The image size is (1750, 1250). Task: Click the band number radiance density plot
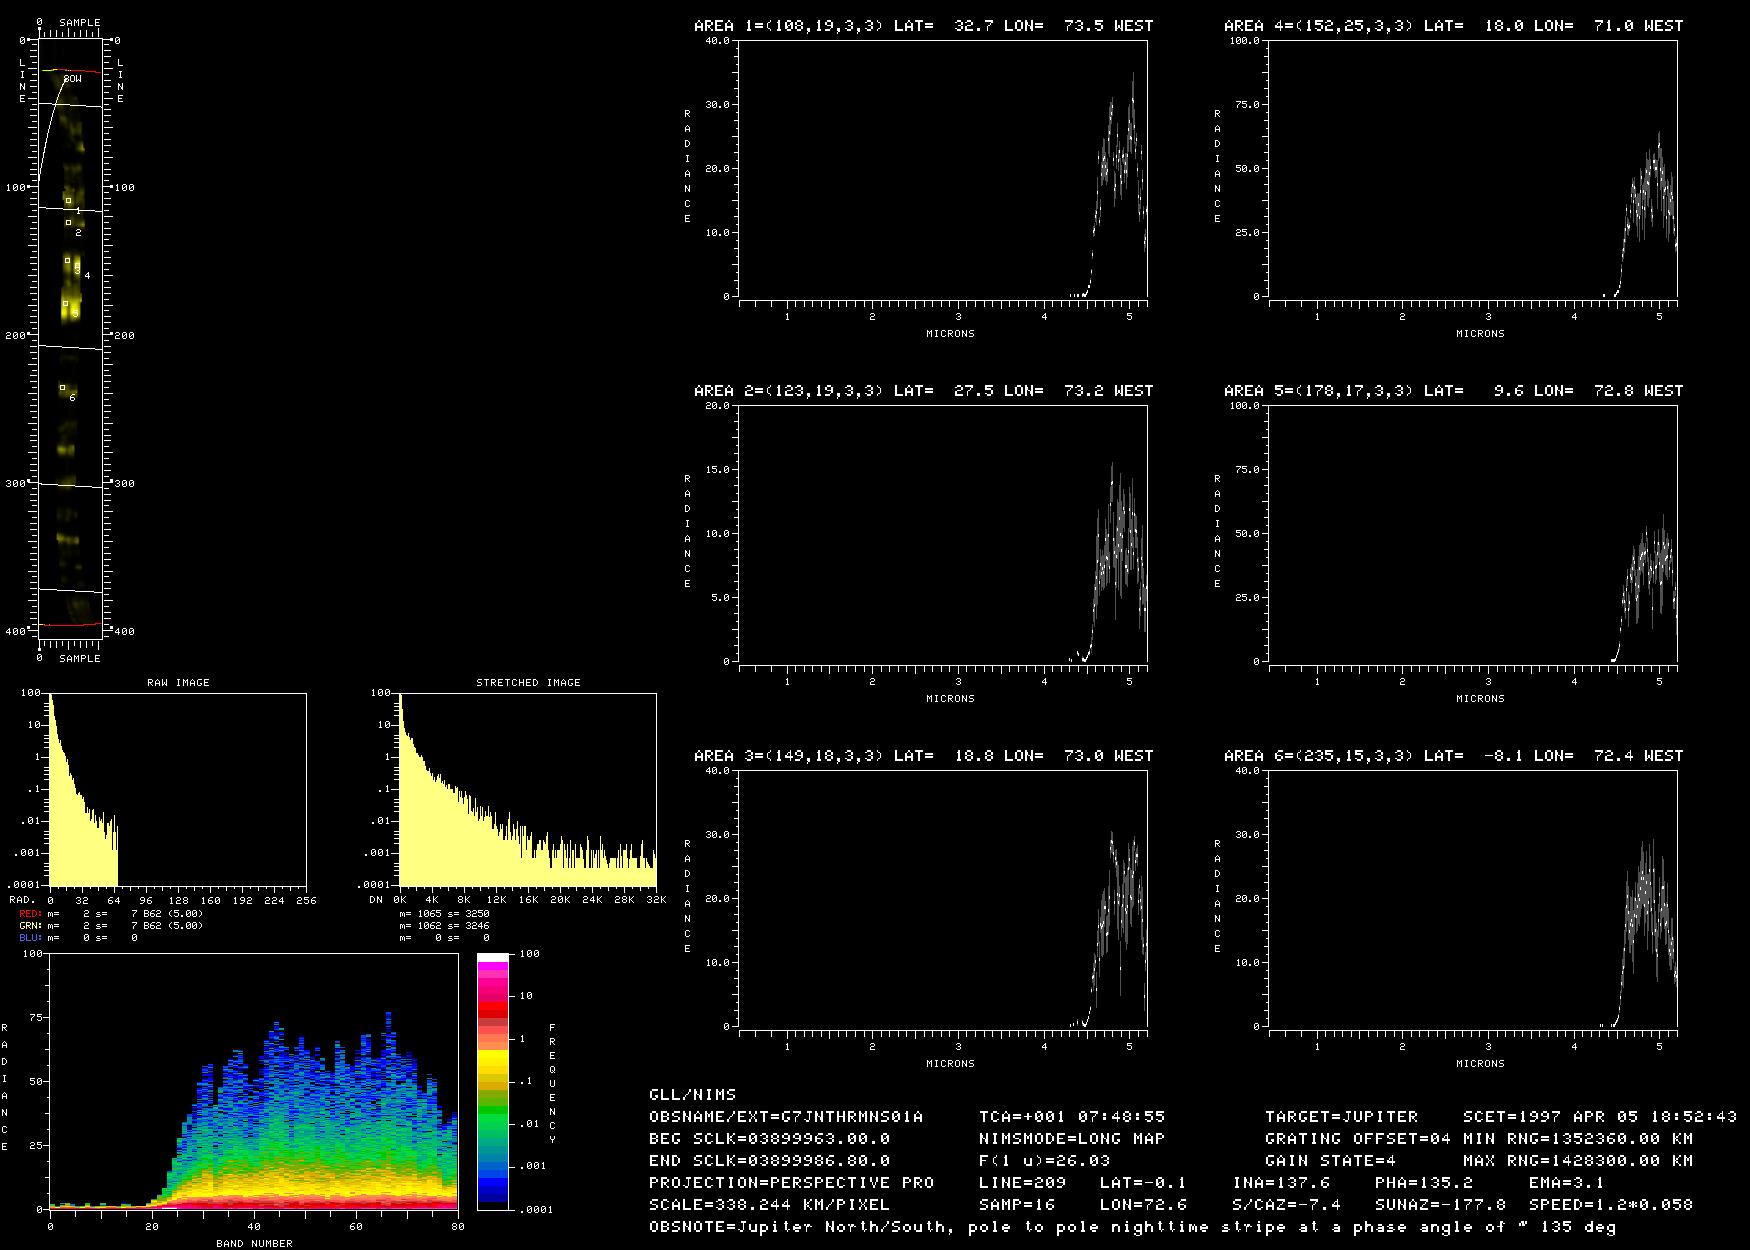(253, 1081)
